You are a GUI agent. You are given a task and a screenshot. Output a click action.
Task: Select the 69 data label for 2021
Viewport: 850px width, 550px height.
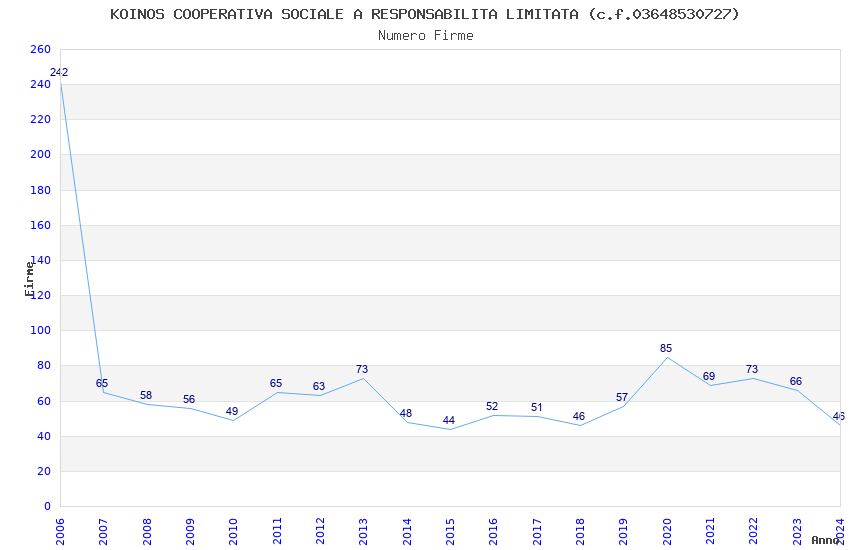pyautogui.click(x=709, y=376)
